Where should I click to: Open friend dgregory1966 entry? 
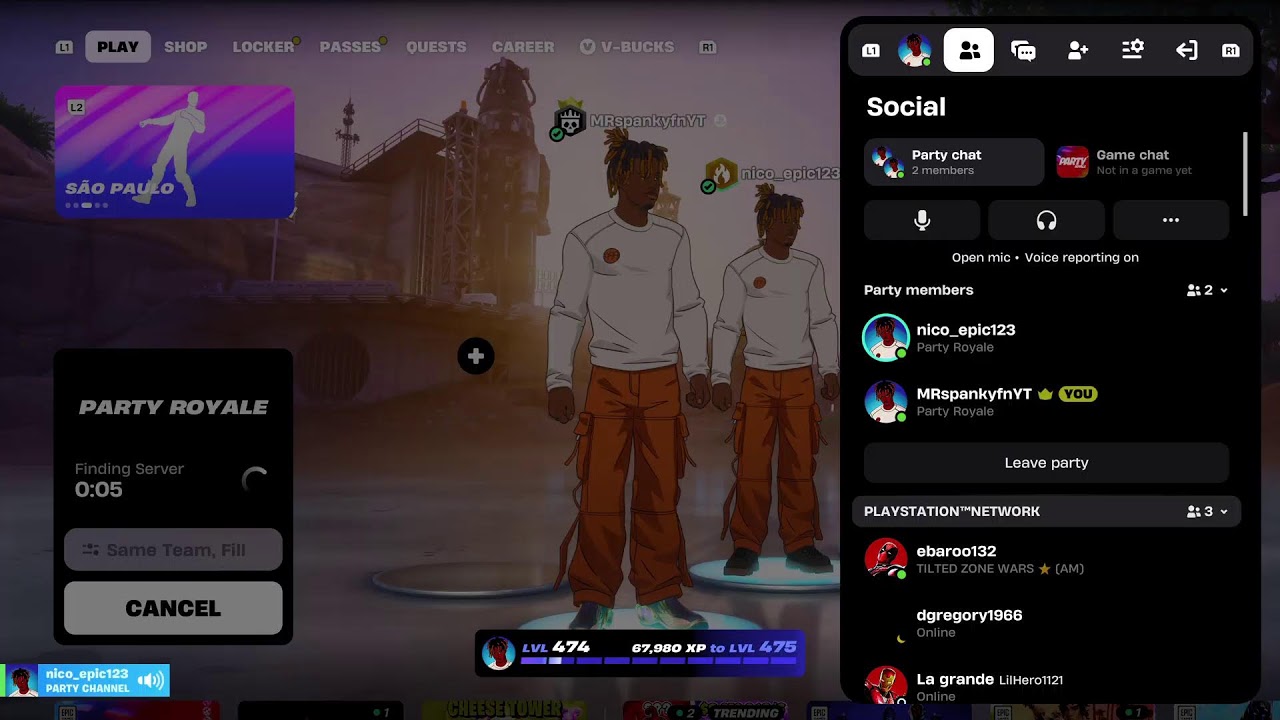click(x=1046, y=623)
